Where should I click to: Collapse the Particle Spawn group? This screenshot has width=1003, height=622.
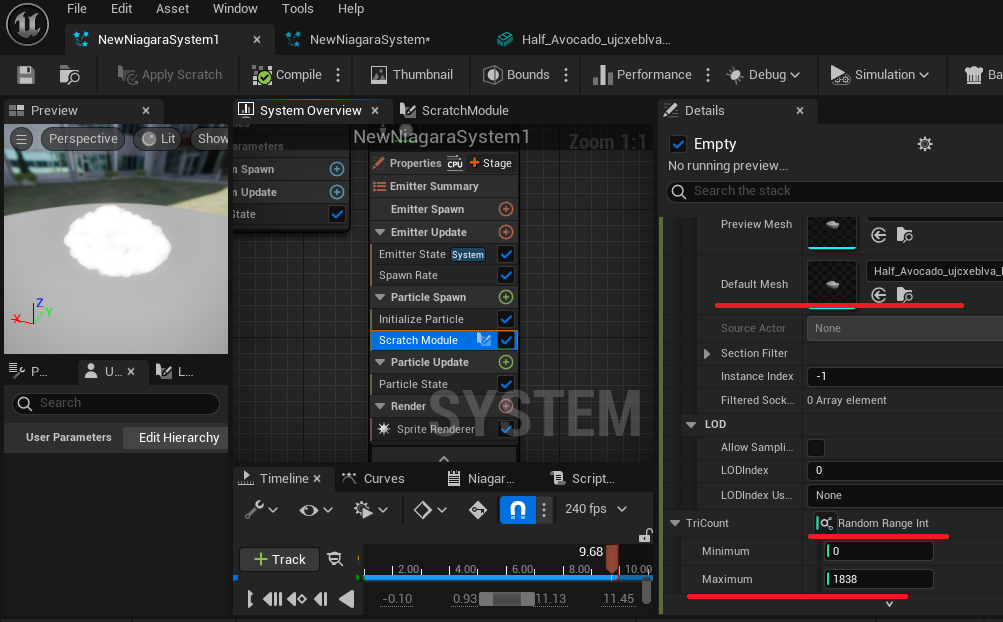click(380, 297)
